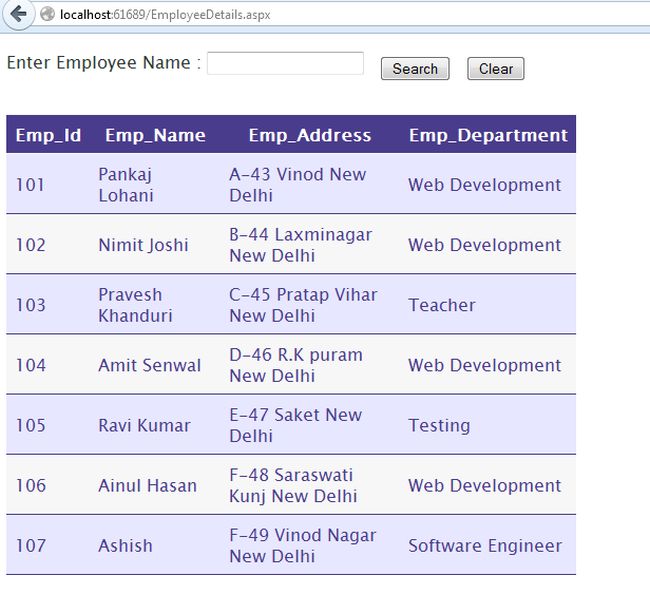Select Web Development in row 102
This screenshot has height=595, width=650.
[x=485, y=245]
